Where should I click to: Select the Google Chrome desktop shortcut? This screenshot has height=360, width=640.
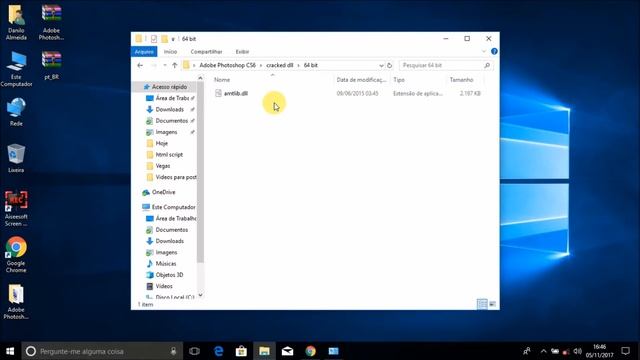click(16, 254)
